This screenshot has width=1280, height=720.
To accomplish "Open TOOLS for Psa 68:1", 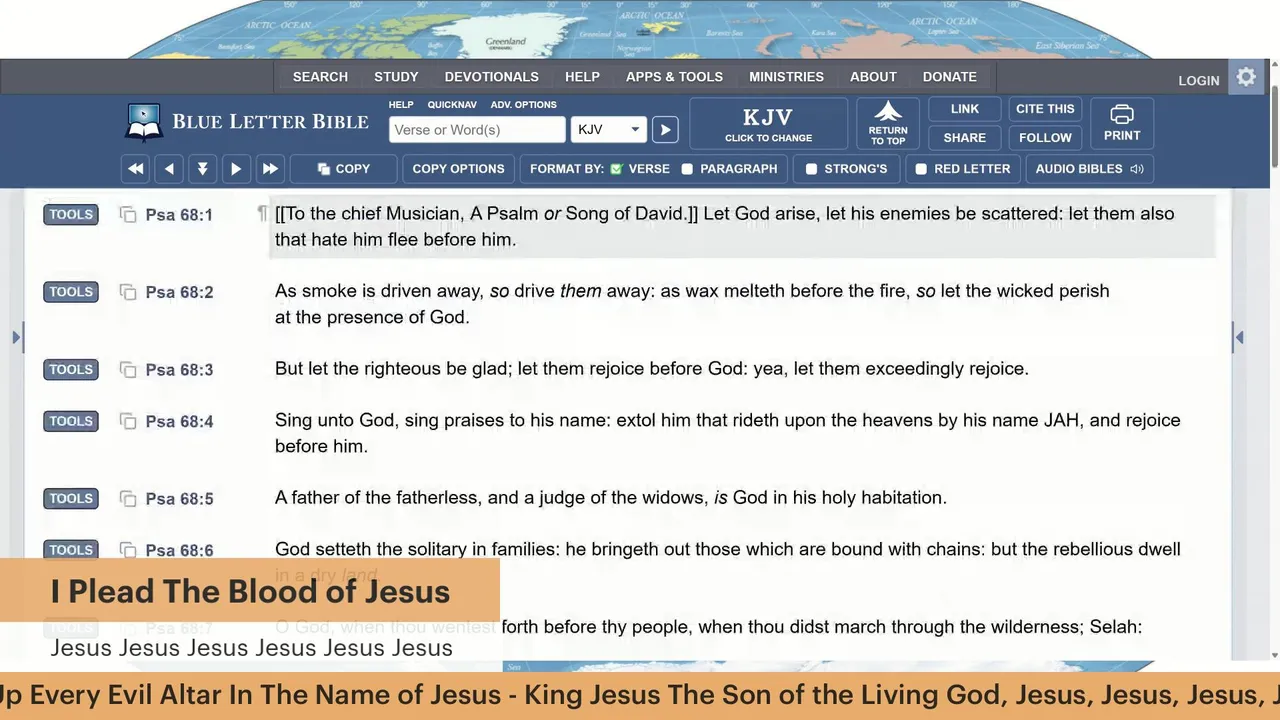I will coord(71,214).
